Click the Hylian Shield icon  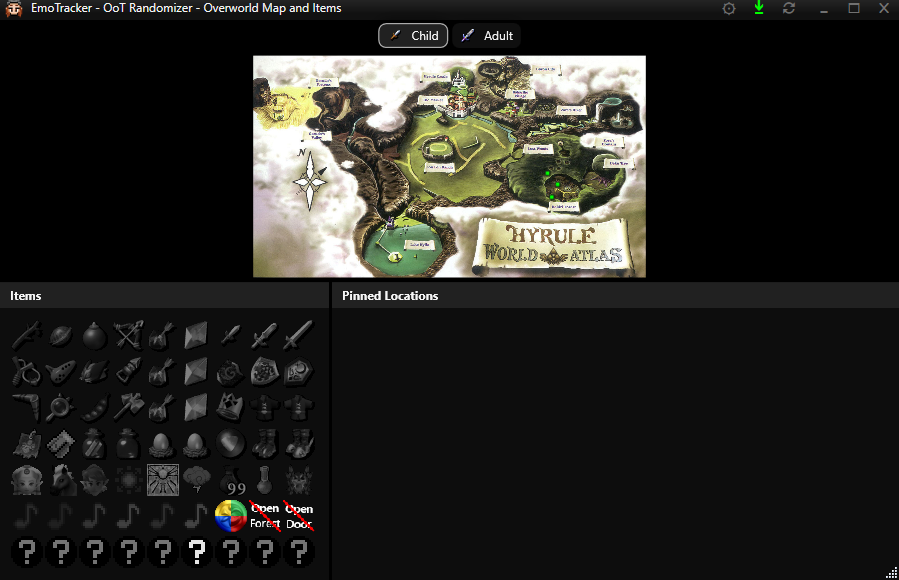264,372
